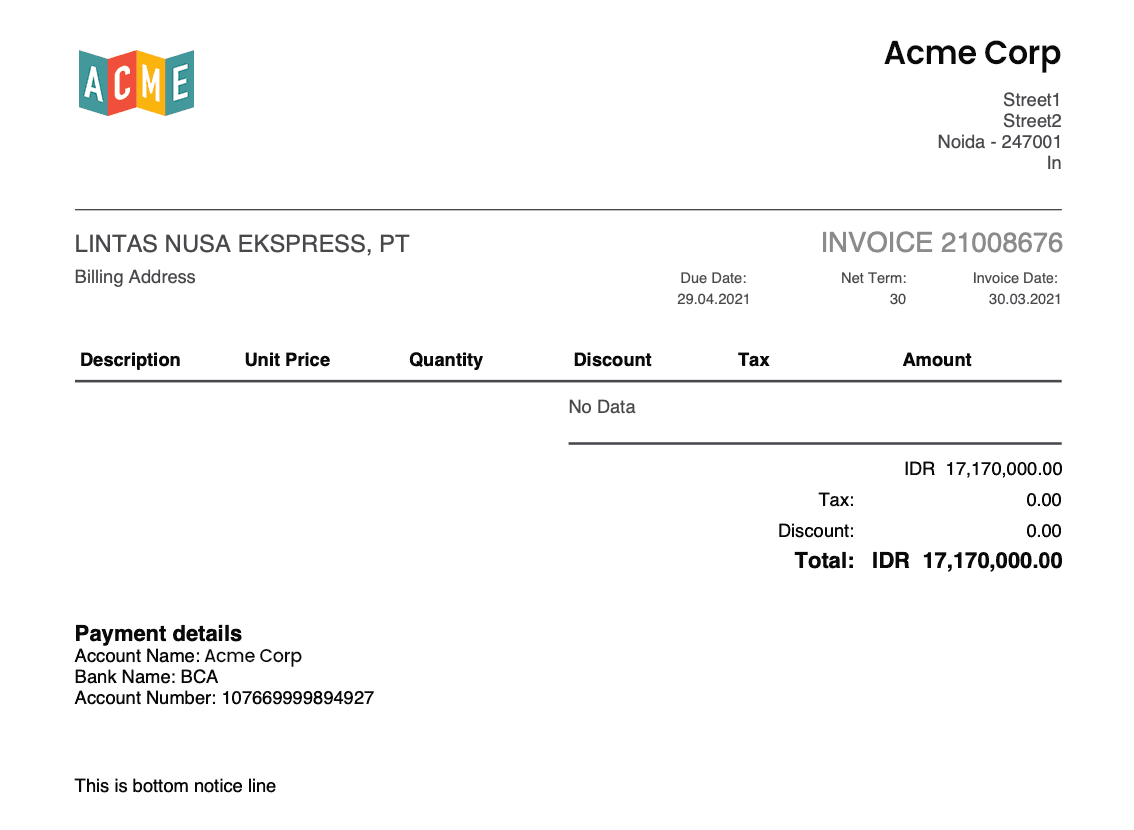Select the Quantity column header

(x=445, y=360)
